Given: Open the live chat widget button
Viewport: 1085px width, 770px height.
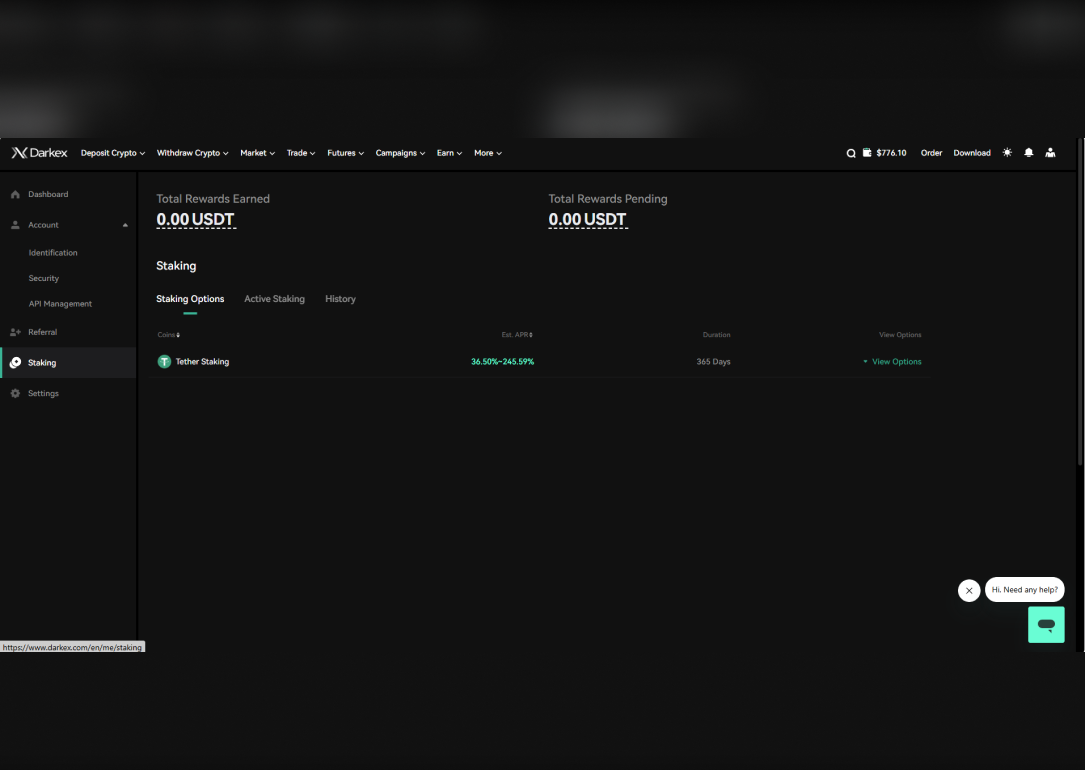Looking at the screenshot, I should tap(1046, 625).
